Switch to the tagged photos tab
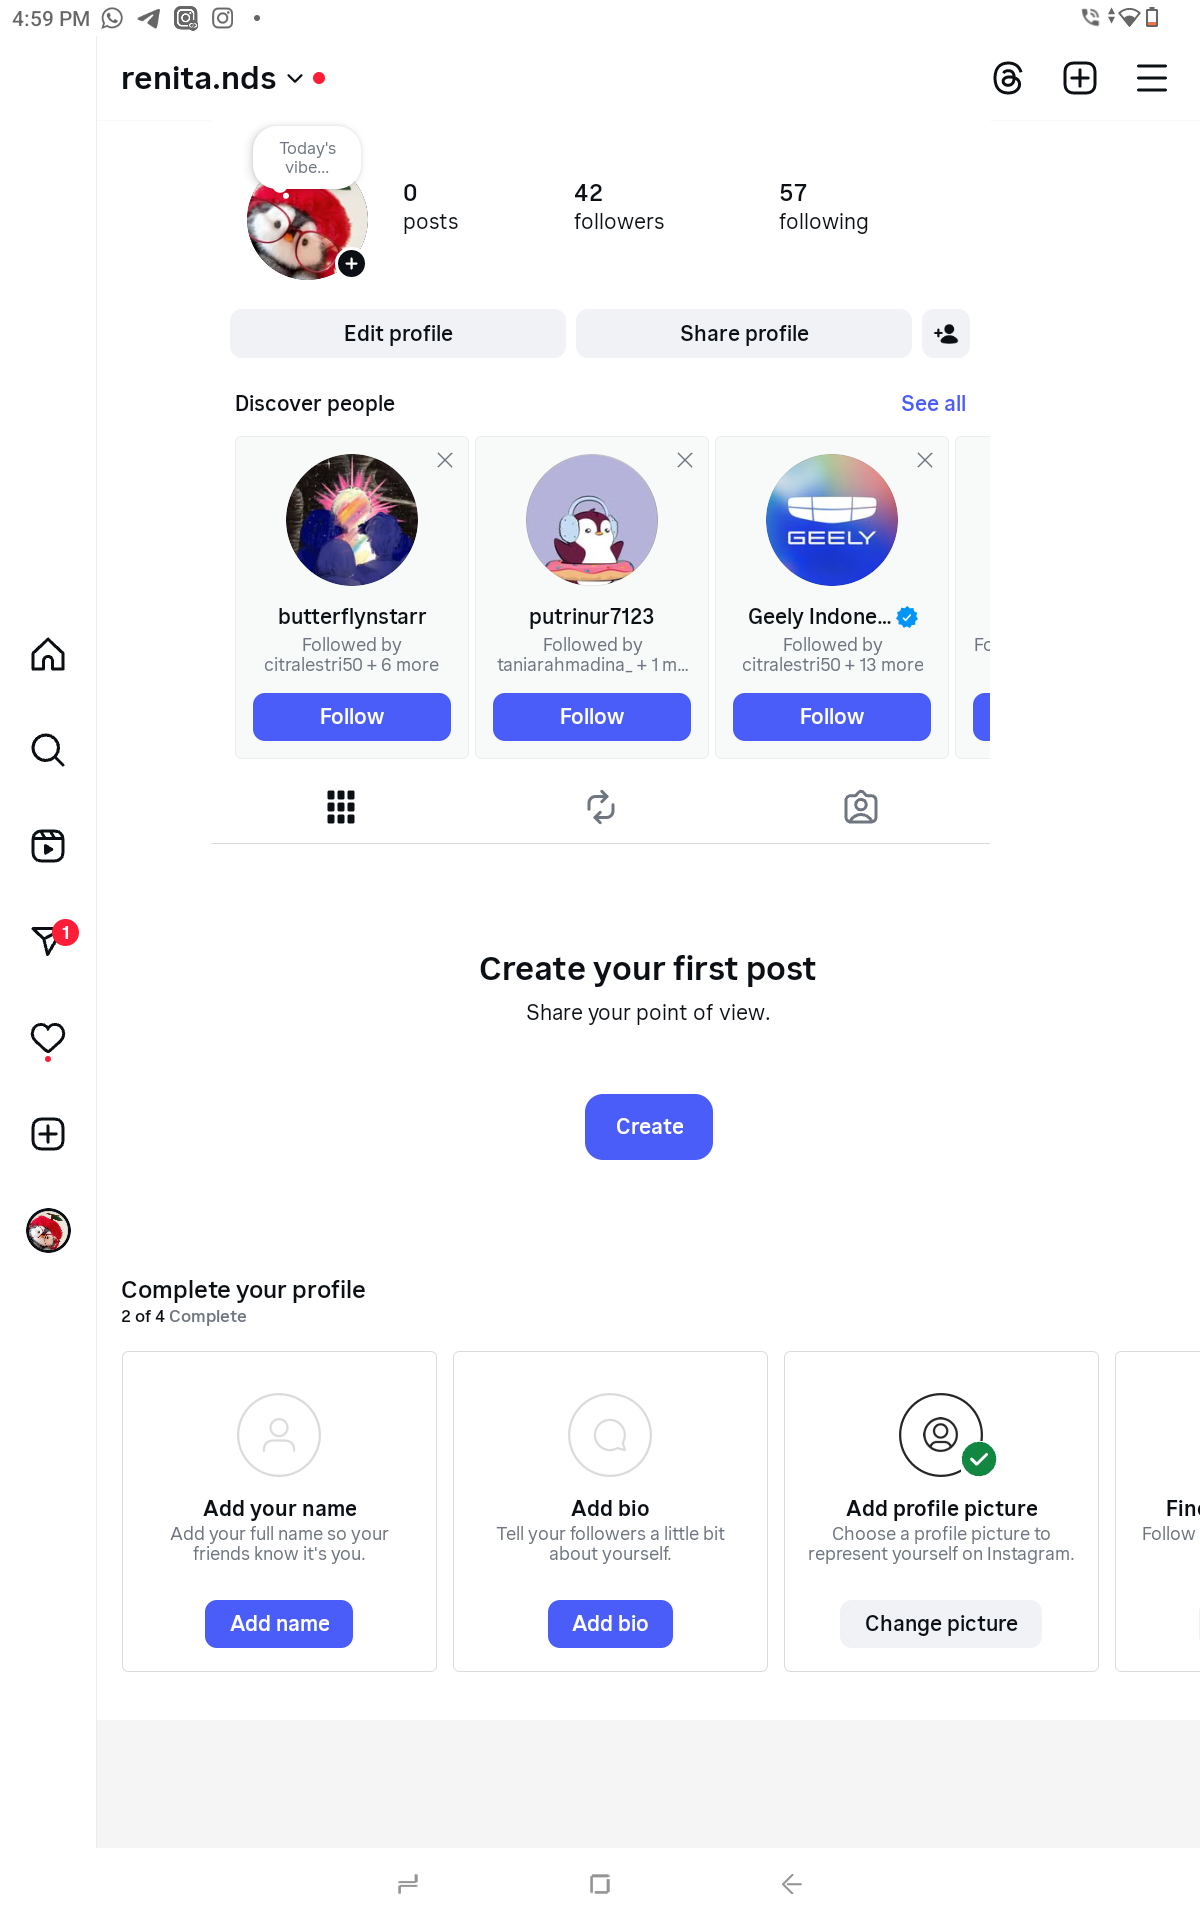This screenshot has width=1200, height=1920. (x=861, y=807)
